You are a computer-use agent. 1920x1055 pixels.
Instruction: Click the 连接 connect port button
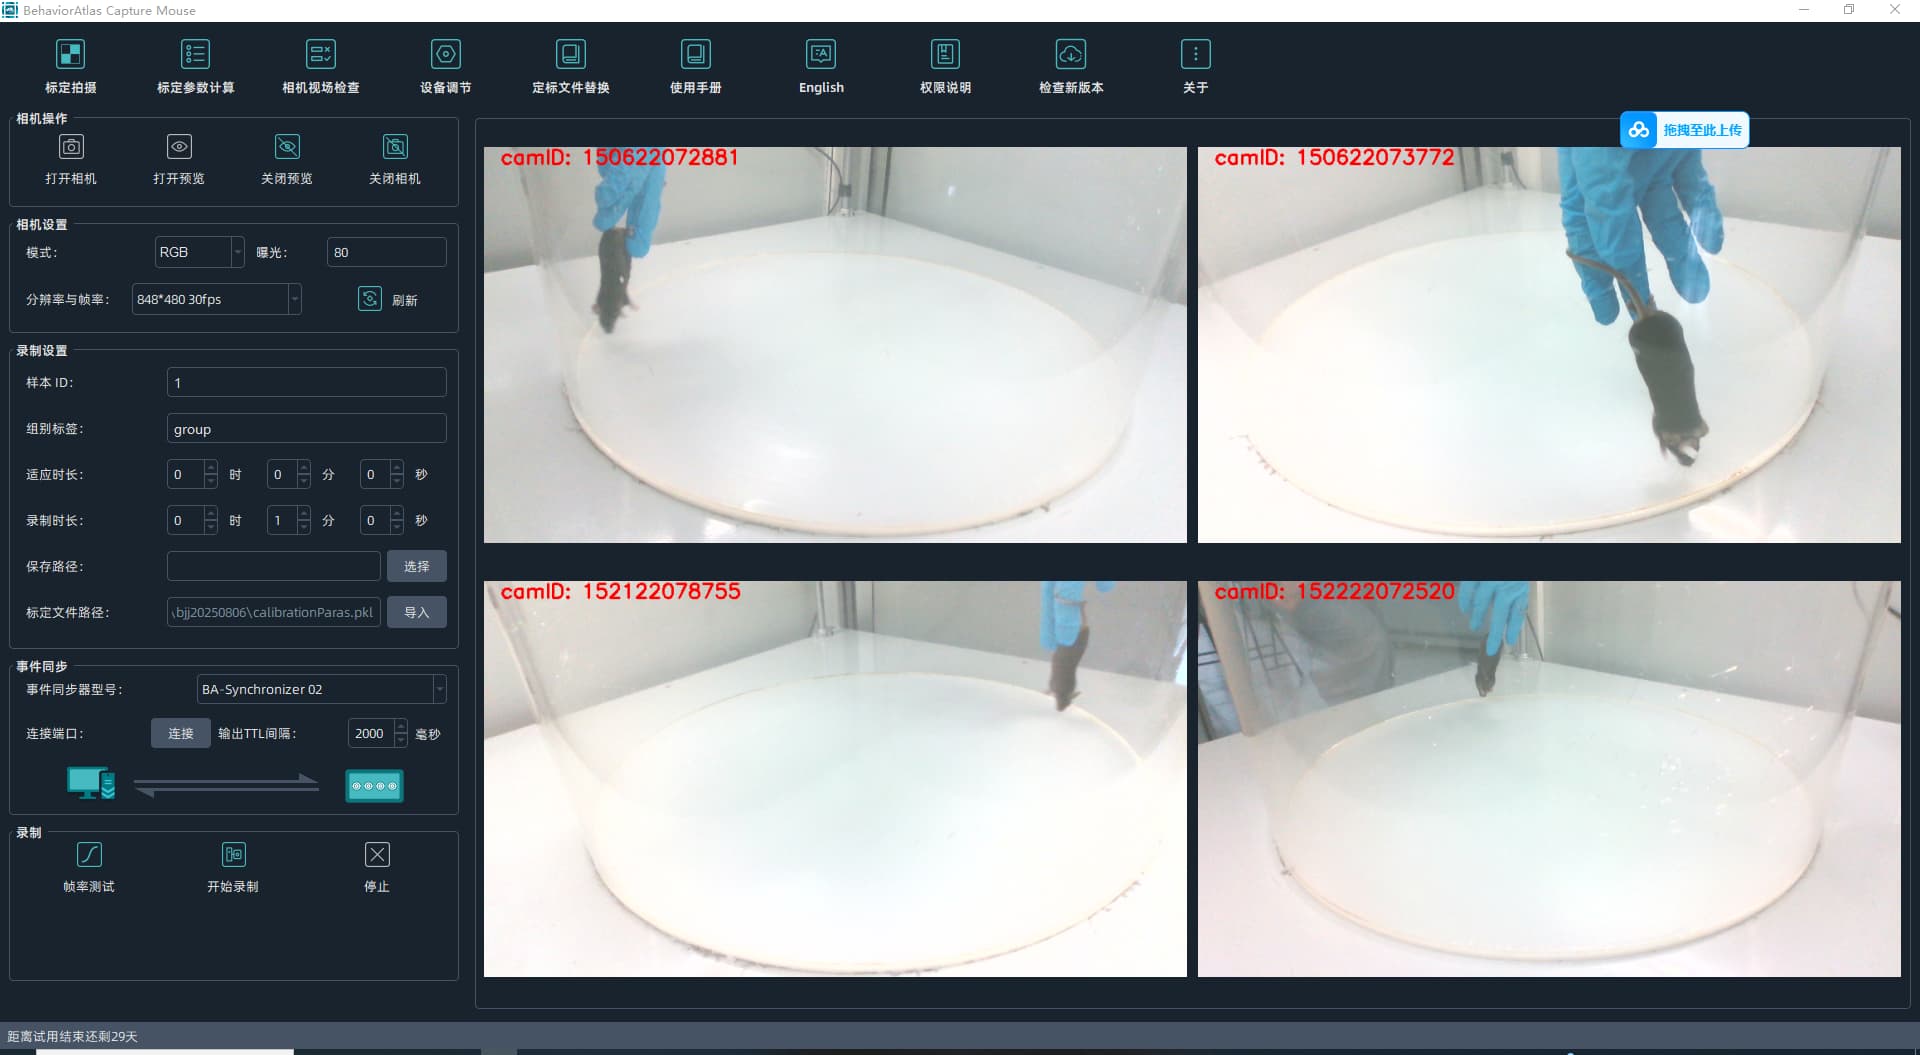181,733
